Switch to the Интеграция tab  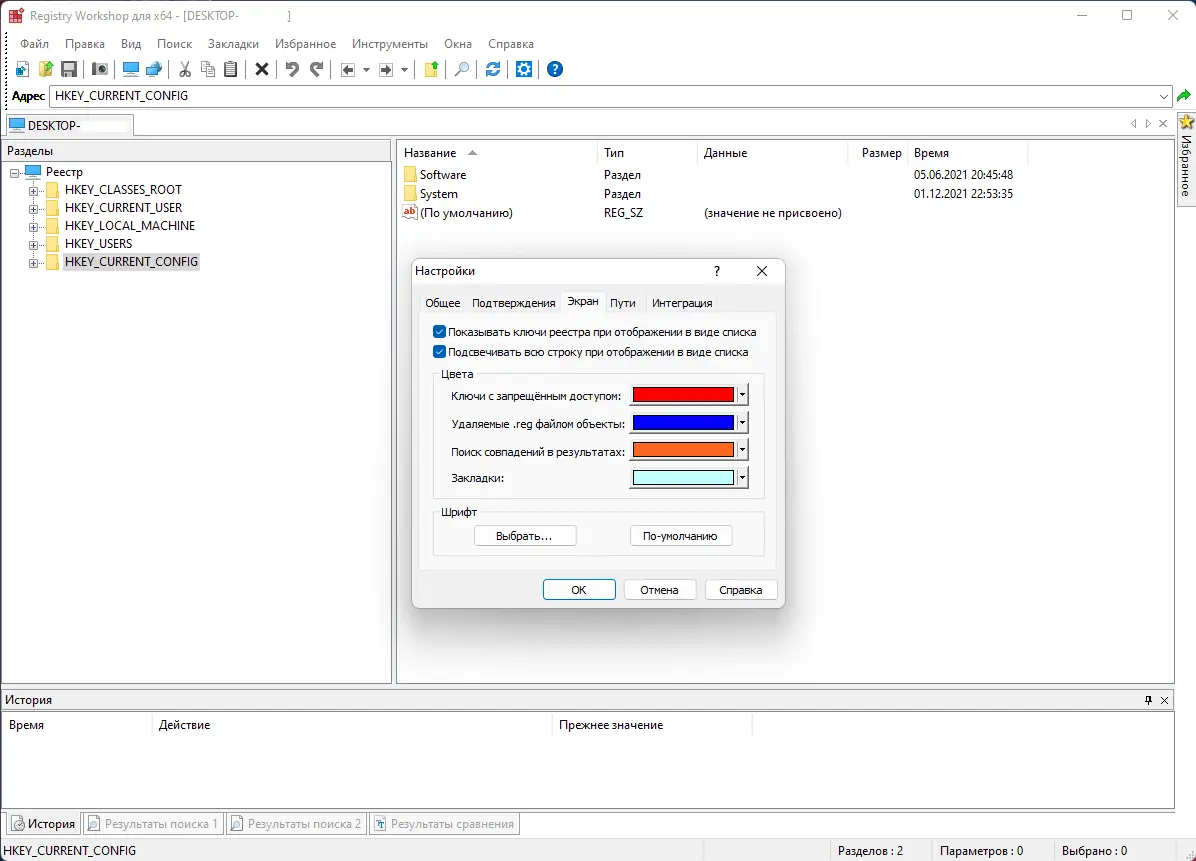682,303
